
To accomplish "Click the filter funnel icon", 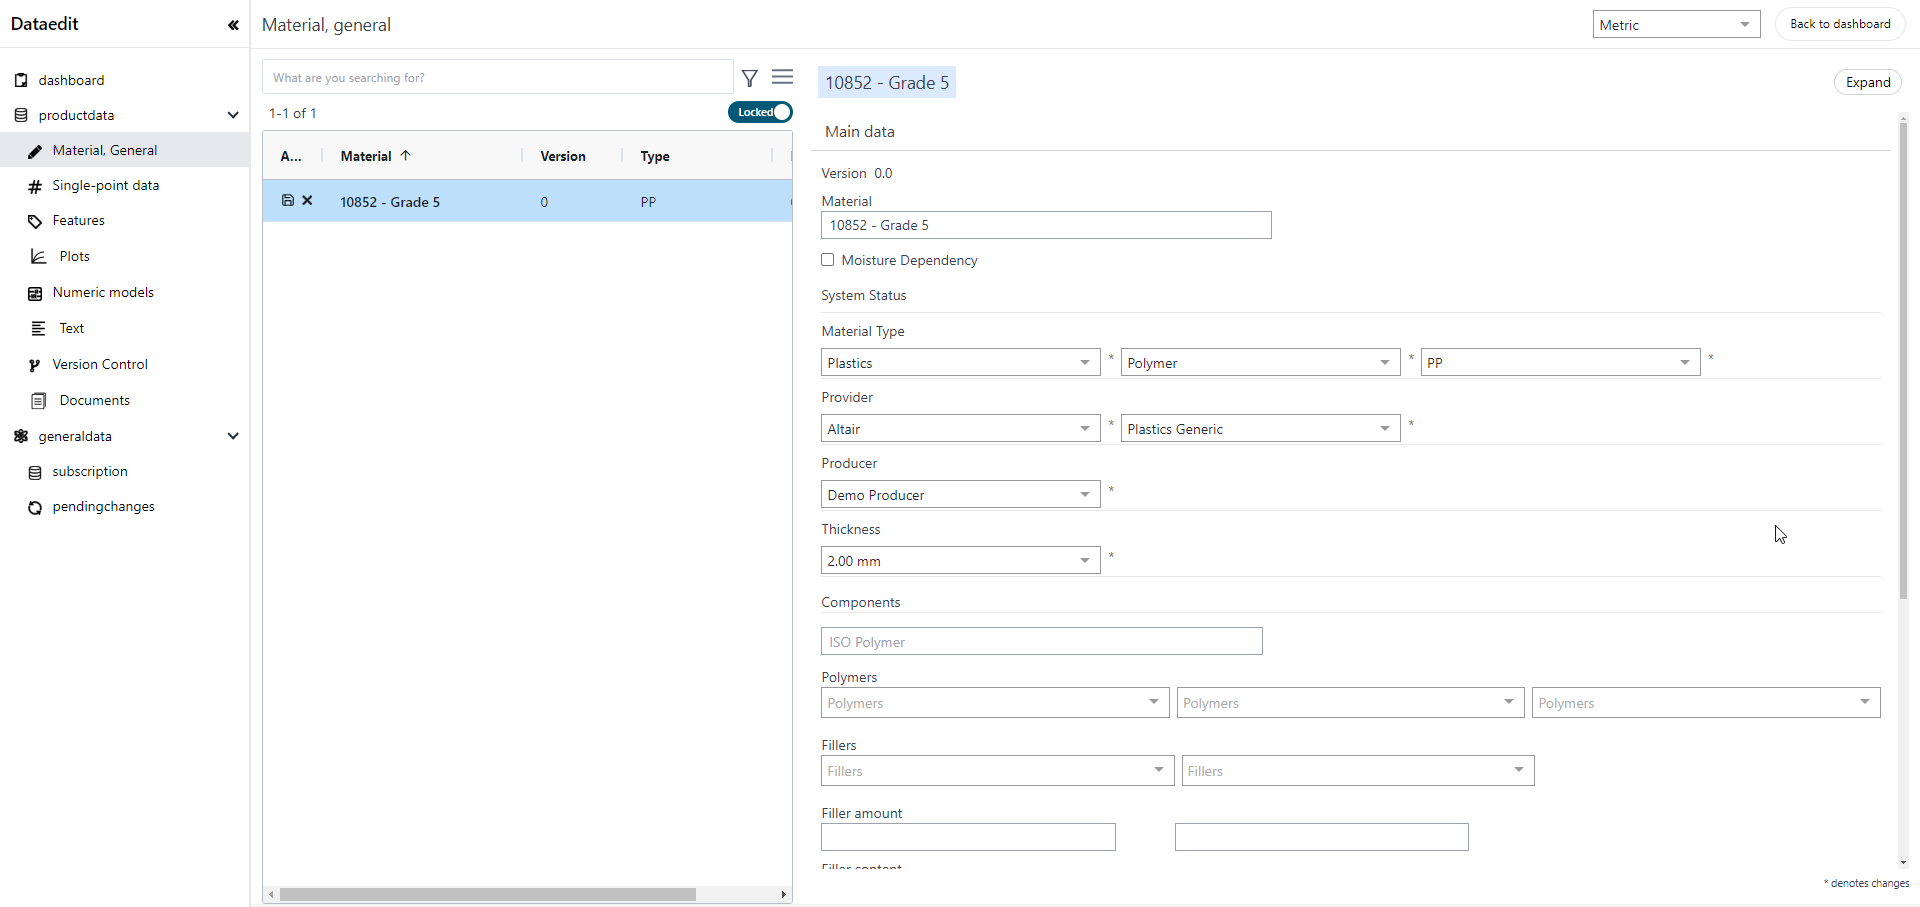I will (750, 78).
